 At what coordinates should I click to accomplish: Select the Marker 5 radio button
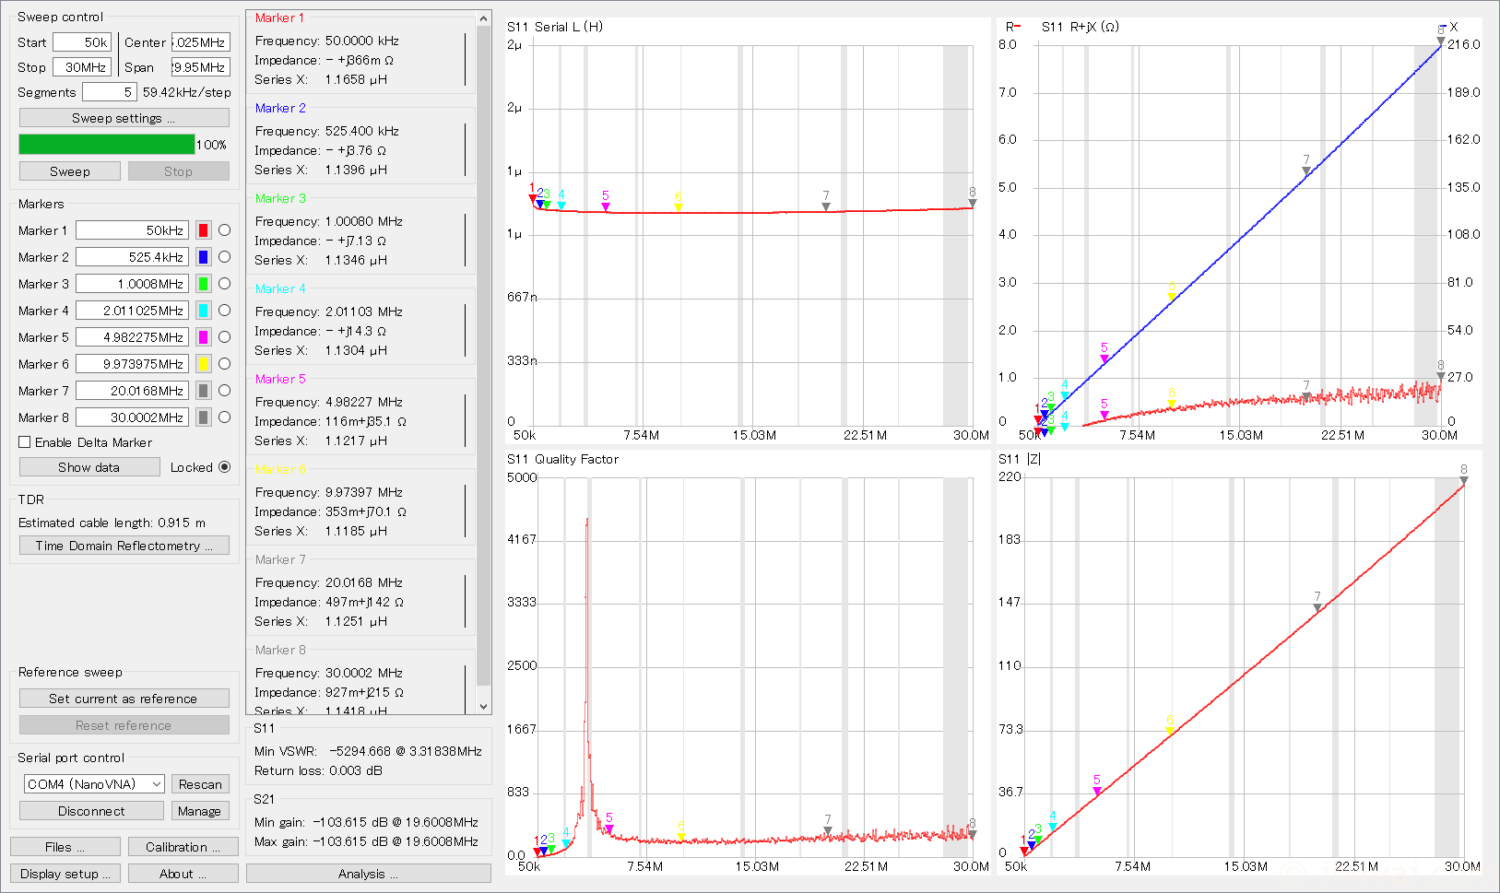(224, 337)
